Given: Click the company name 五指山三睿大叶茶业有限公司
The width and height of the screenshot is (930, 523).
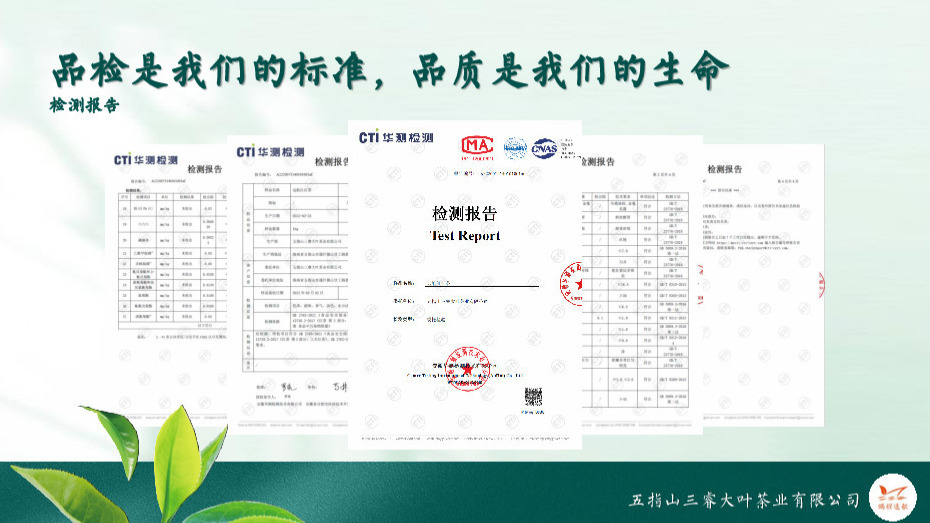Looking at the screenshot, I should (x=744, y=499).
